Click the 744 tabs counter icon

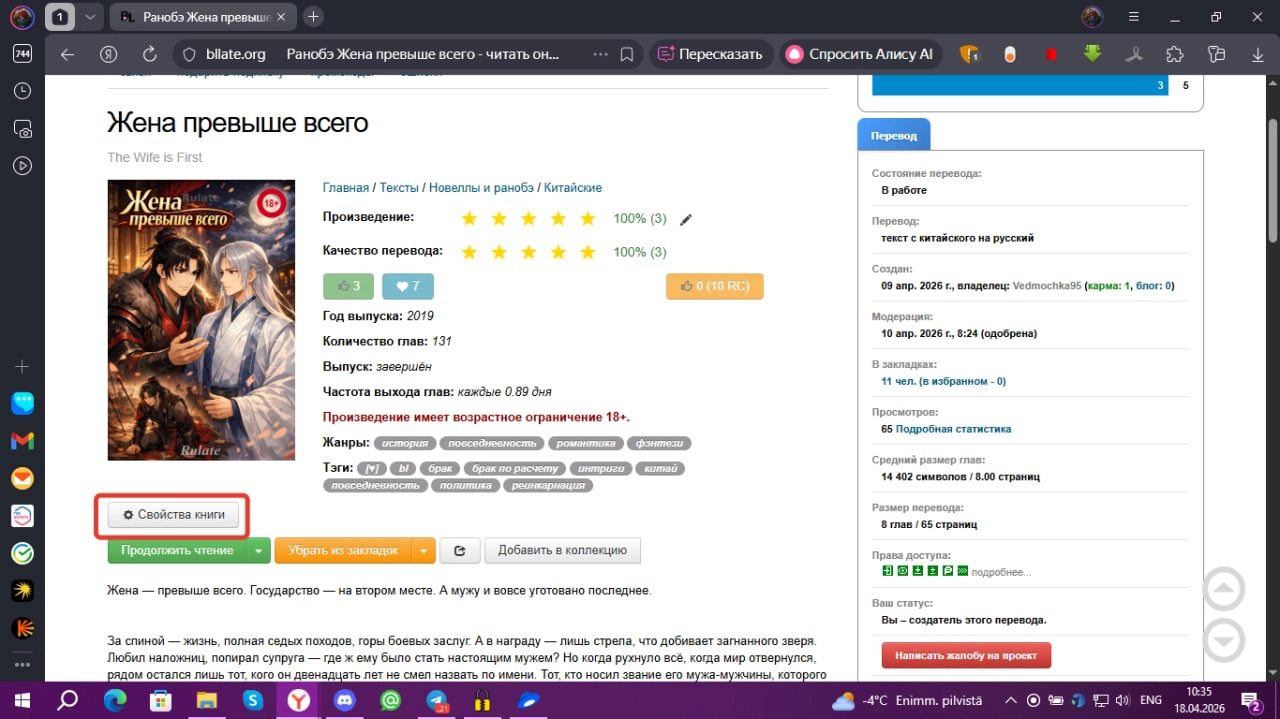[22, 54]
